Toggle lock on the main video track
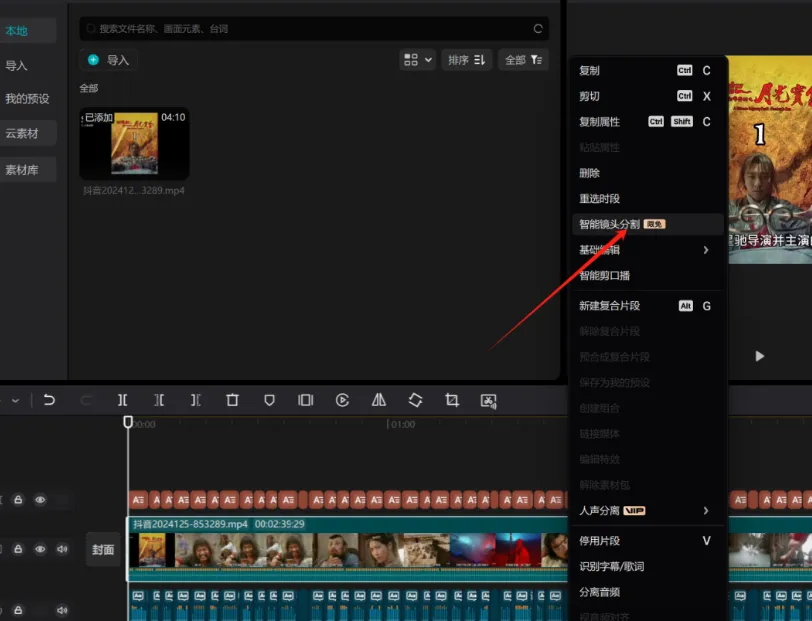This screenshot has width=812, height=621. pos(18,549)
